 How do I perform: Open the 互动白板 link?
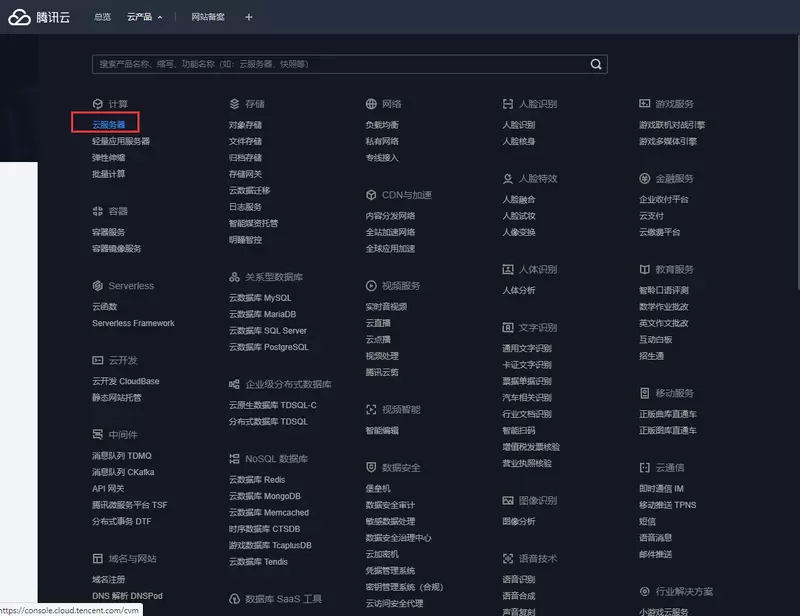(655, 339)
